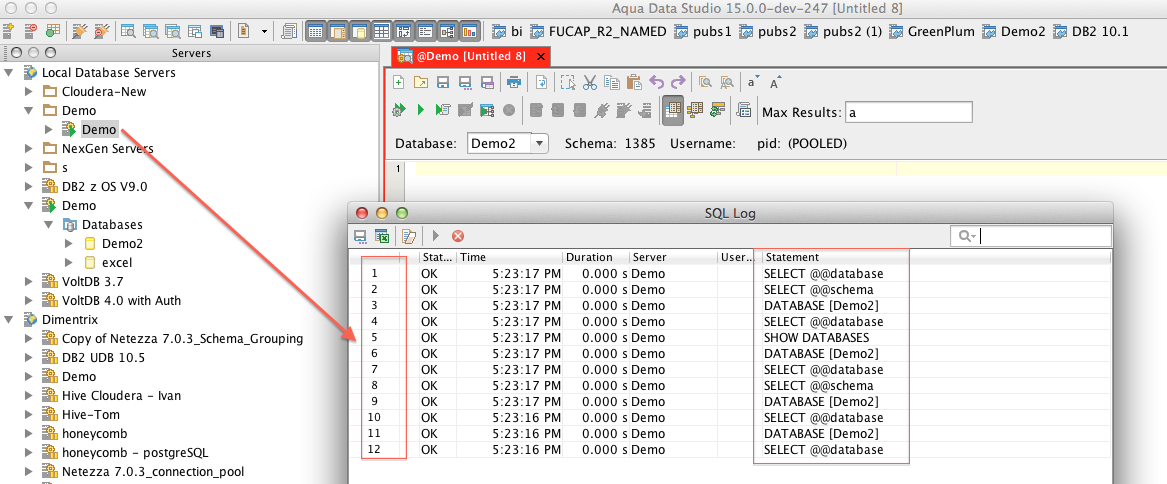Select Netezza 7.0.3_connection_pool server
Viewport: 1167px width, 484px height.
(x=153, y=471)
